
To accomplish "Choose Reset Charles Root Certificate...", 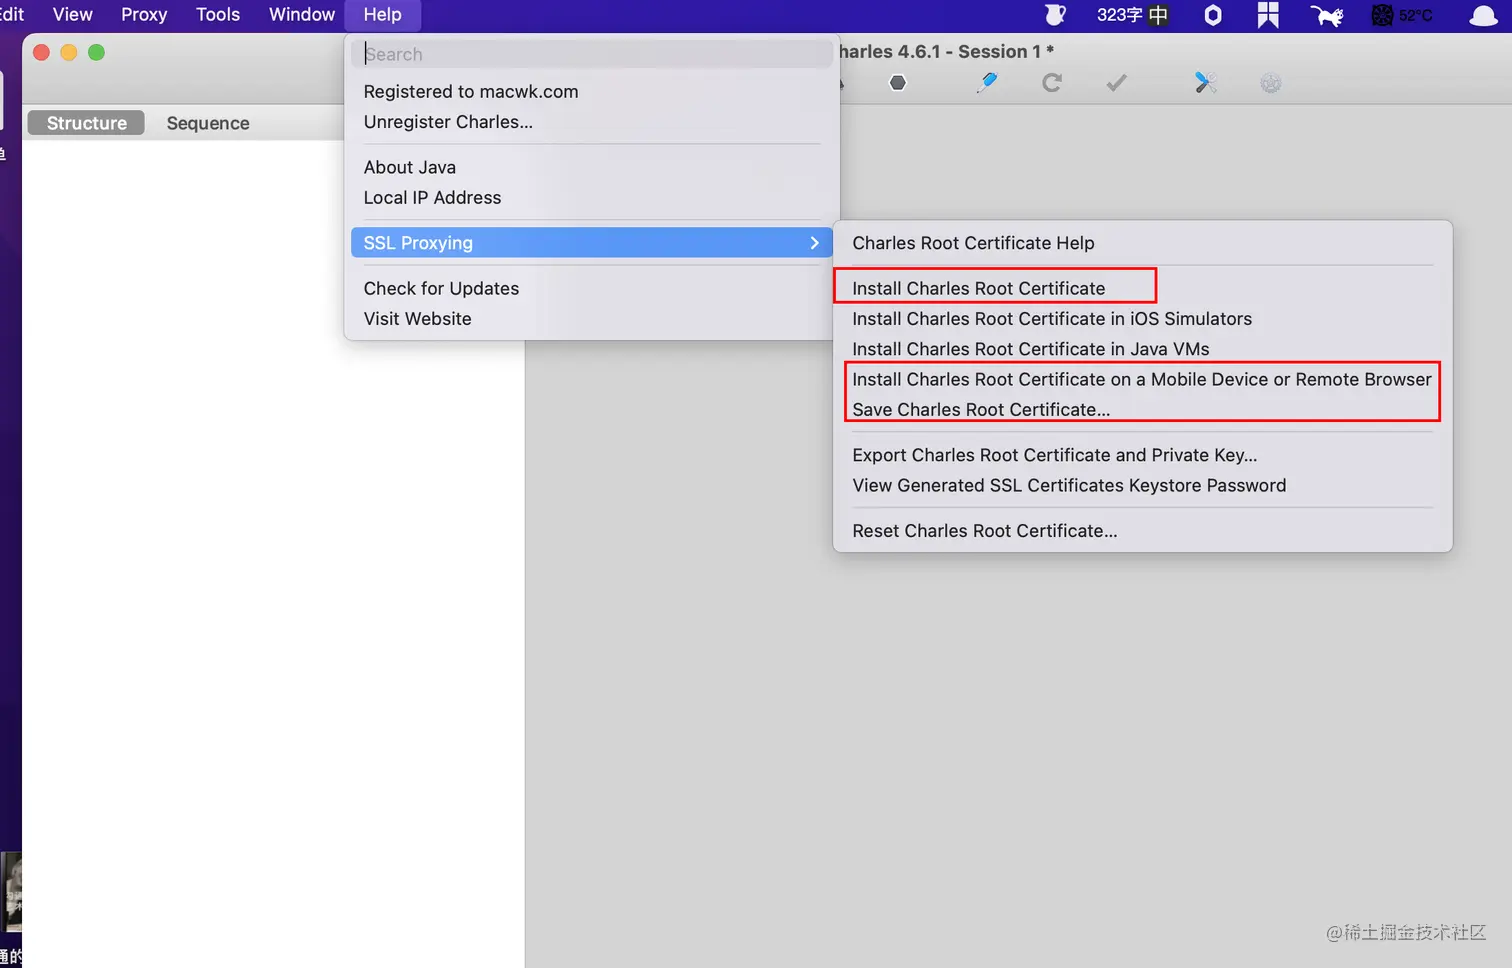I will point(1142,531).
